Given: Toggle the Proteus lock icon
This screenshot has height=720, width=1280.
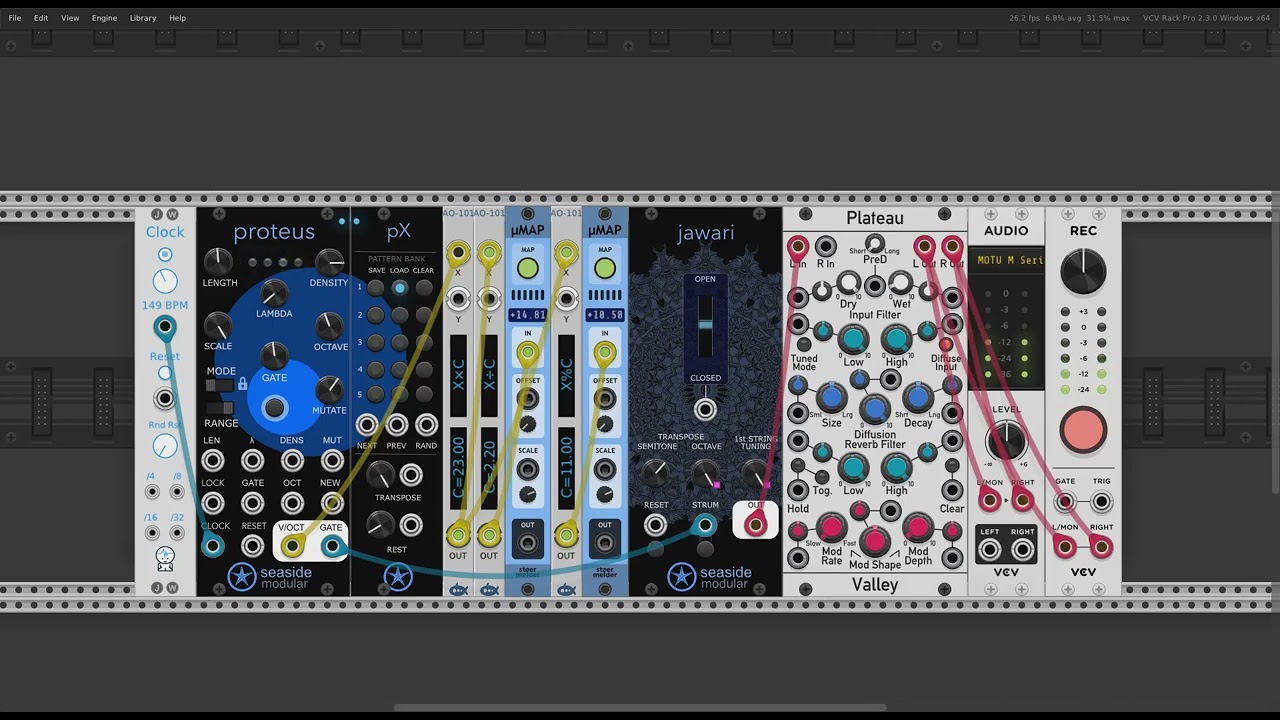Looking at the screenshot, I should (x=242, y=384).
